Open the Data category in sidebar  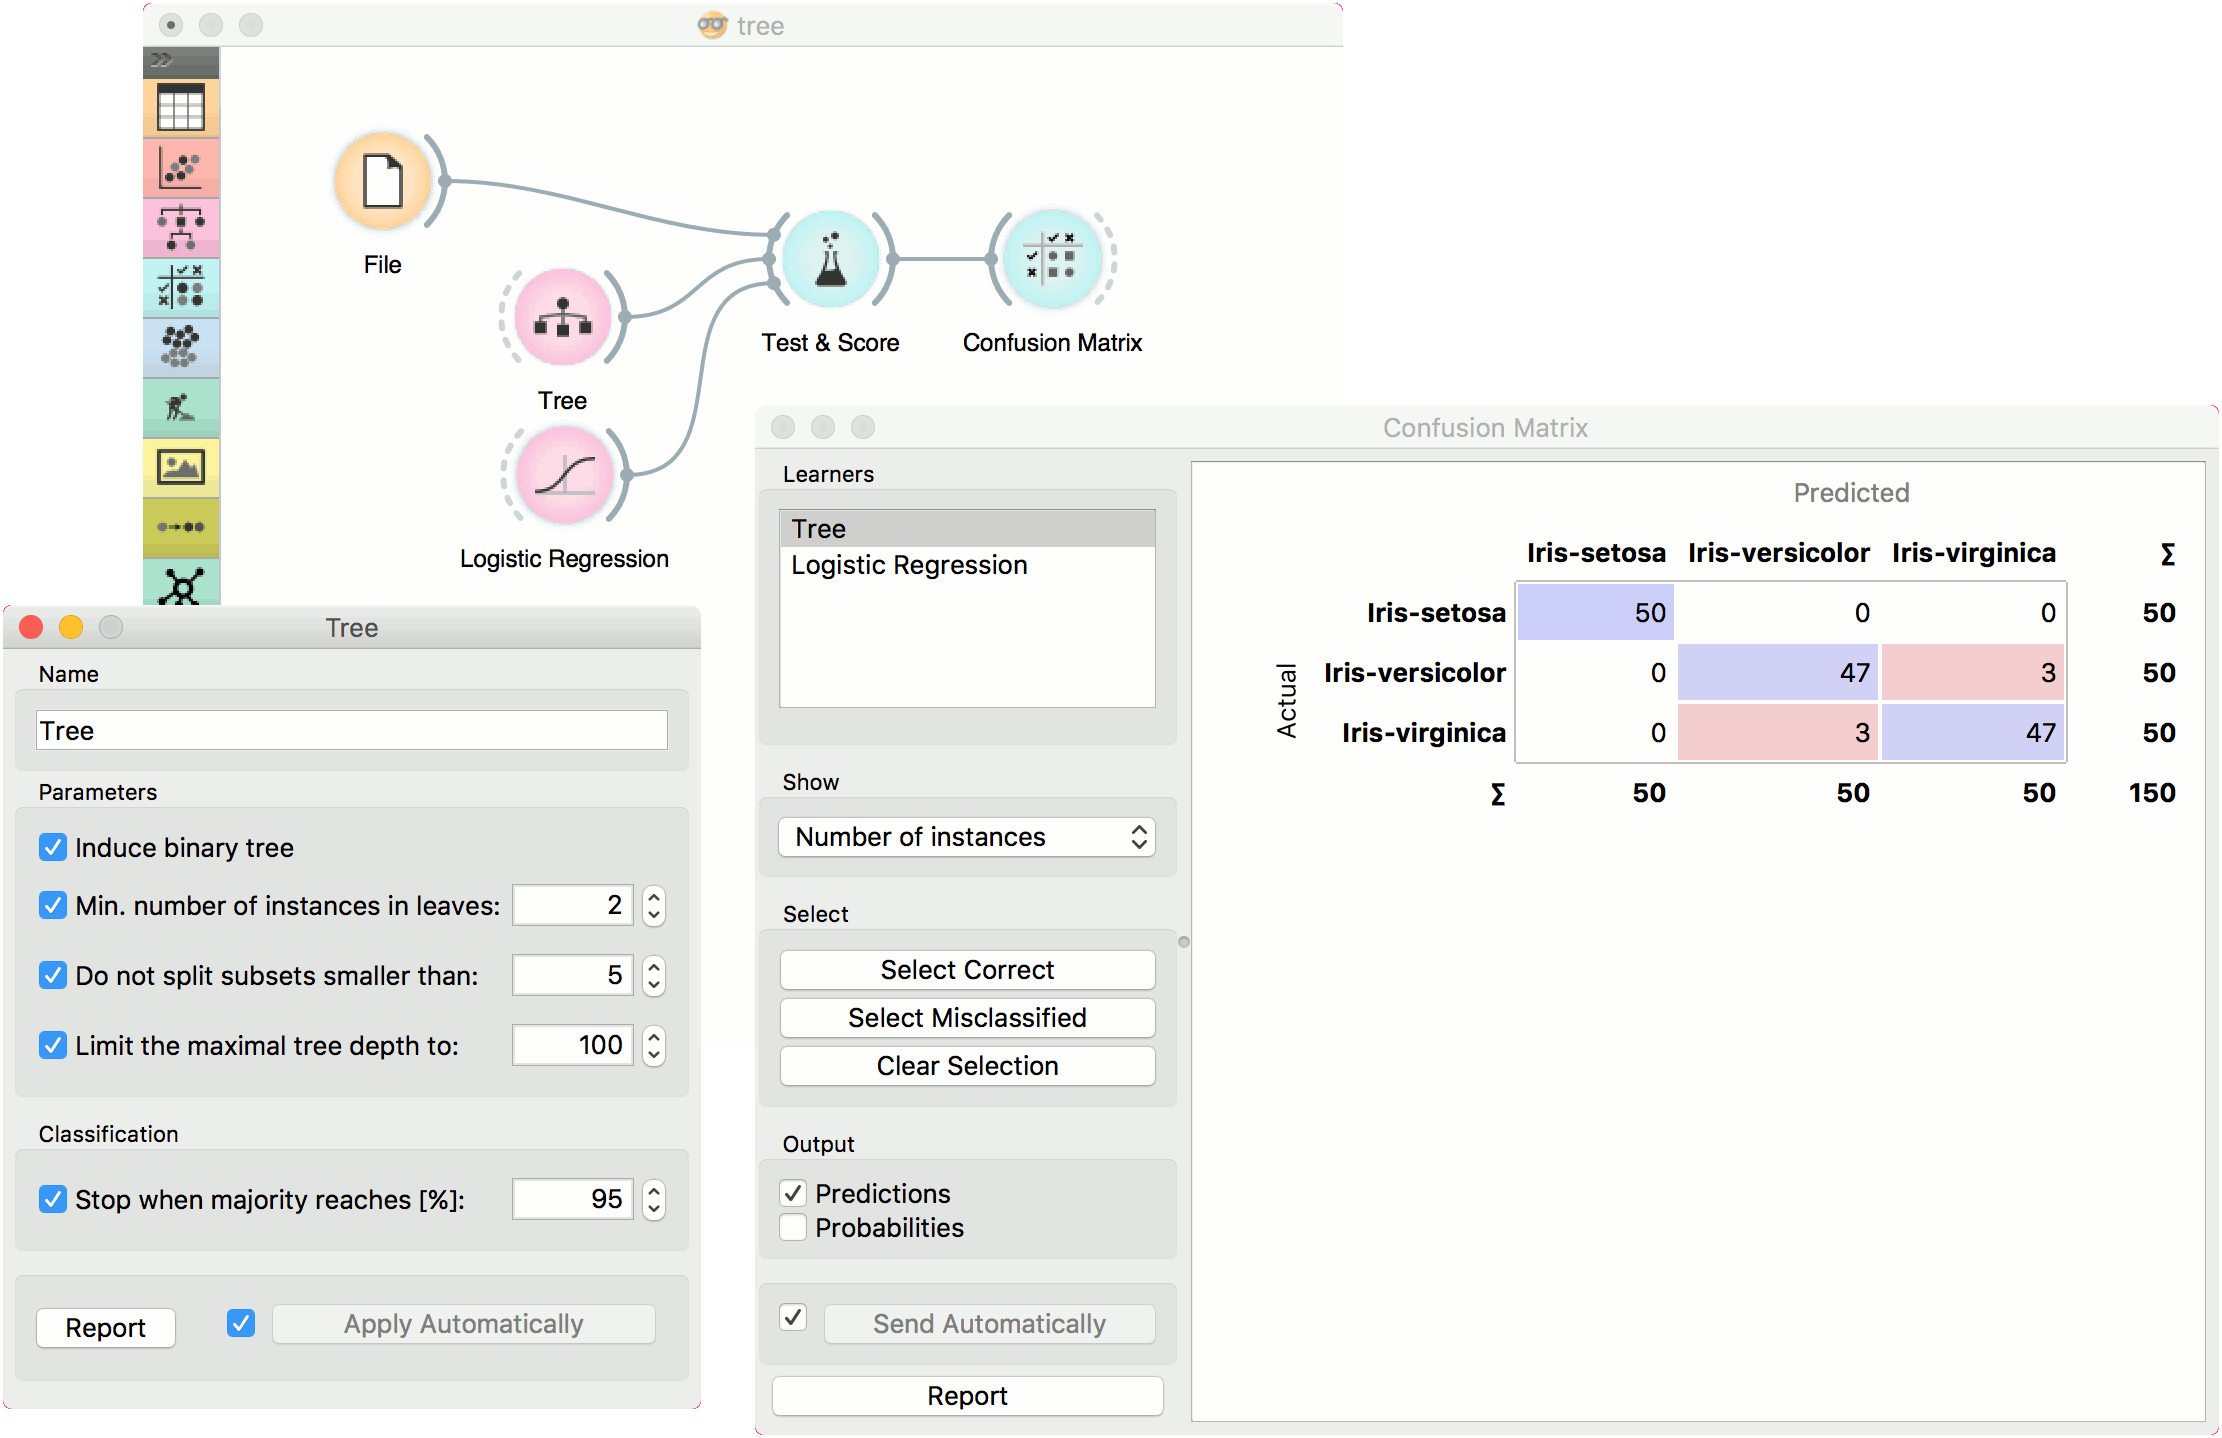click(x=181, y=108)
